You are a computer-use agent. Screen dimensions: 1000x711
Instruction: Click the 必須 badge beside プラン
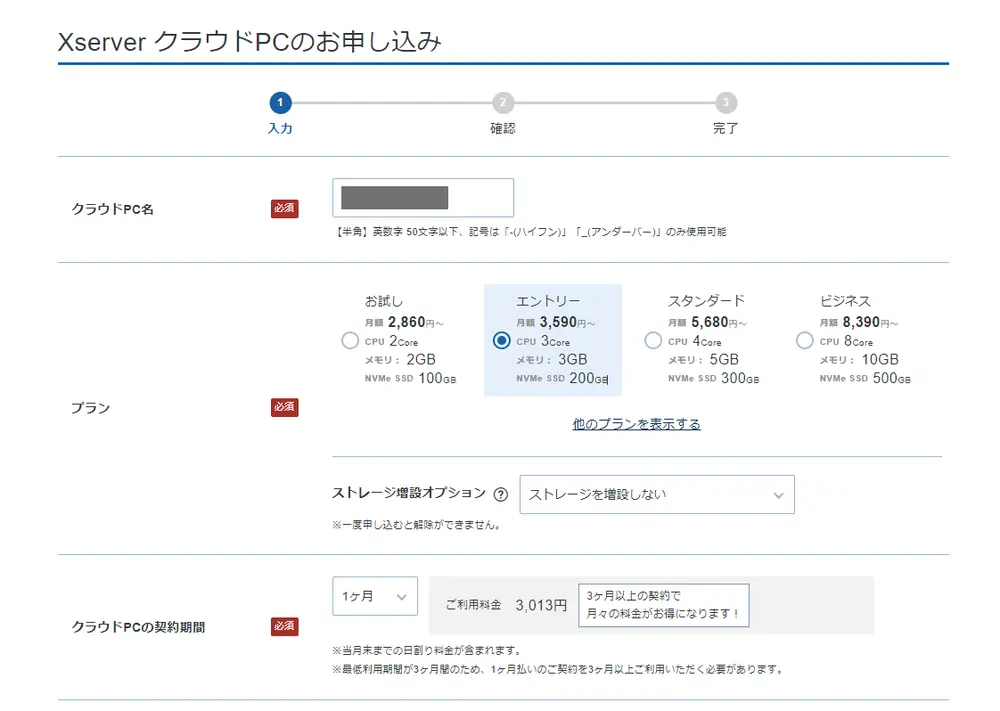click(284, 407)
